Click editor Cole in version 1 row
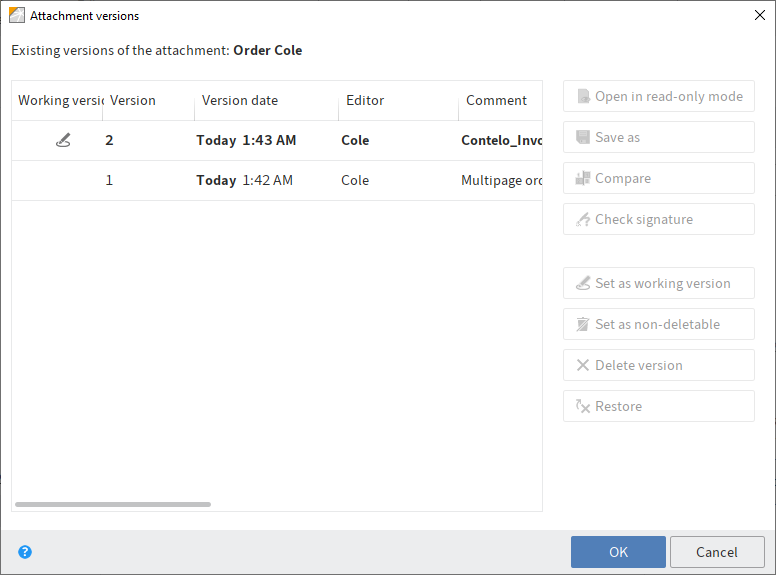 tap(355, 180)
